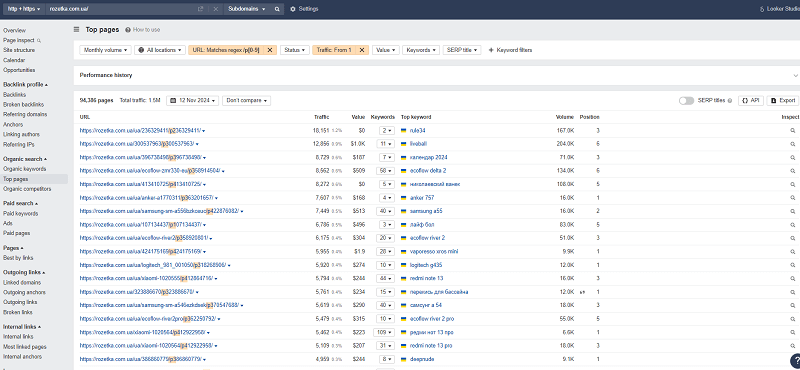Open Overview in the sidebar
Image resolution: width=800 pixels, height=370 pixels.
click(14, 31)
